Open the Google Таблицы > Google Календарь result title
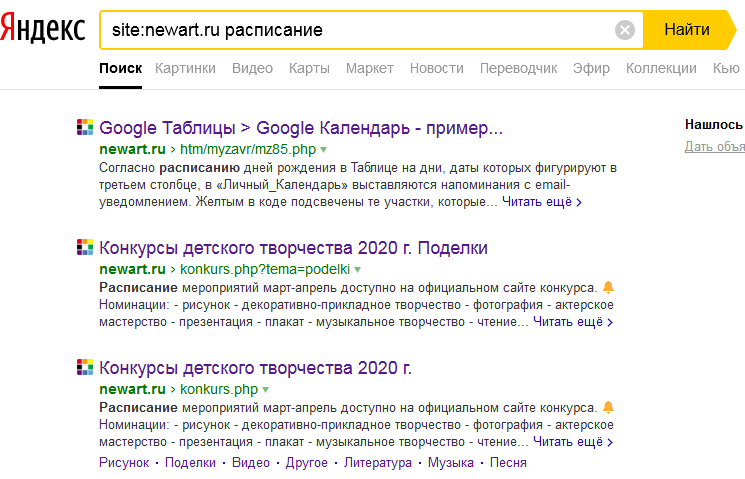The image size is (745, 479). point(301,128)
